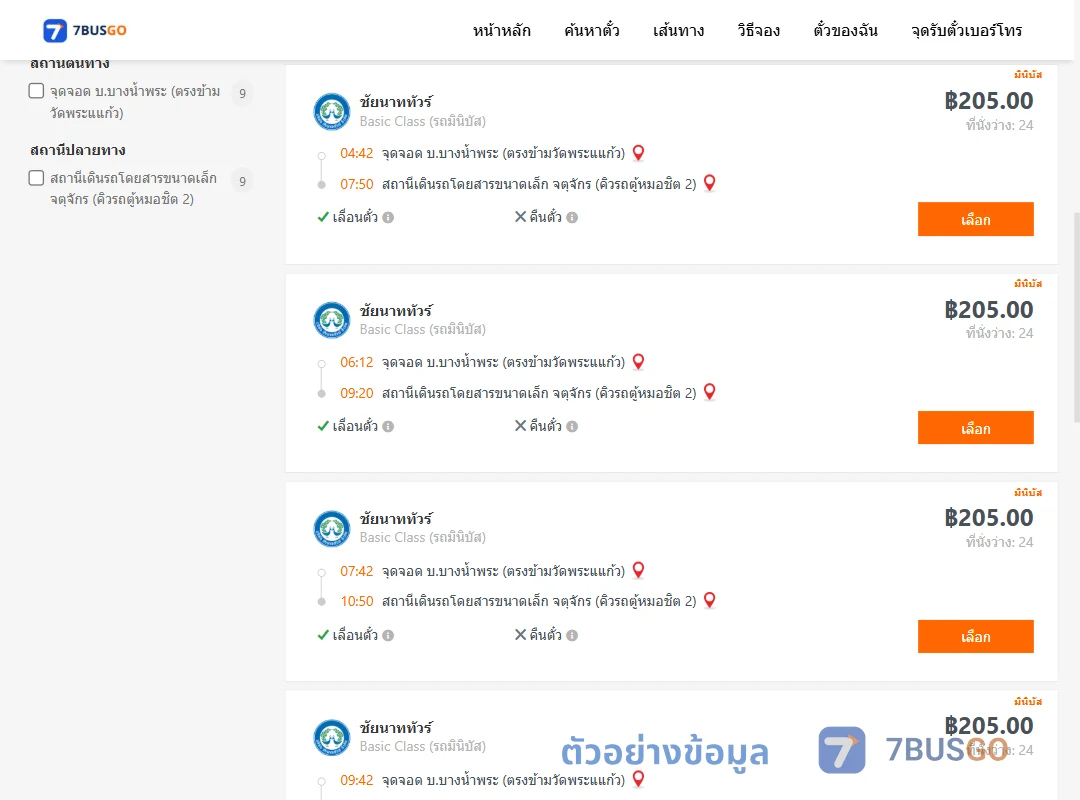The image size is (1080, 800).
Task: Click green checkmark beside เลื่อนตั๋ว on 04:42 trip
Action: coord(322,217)
